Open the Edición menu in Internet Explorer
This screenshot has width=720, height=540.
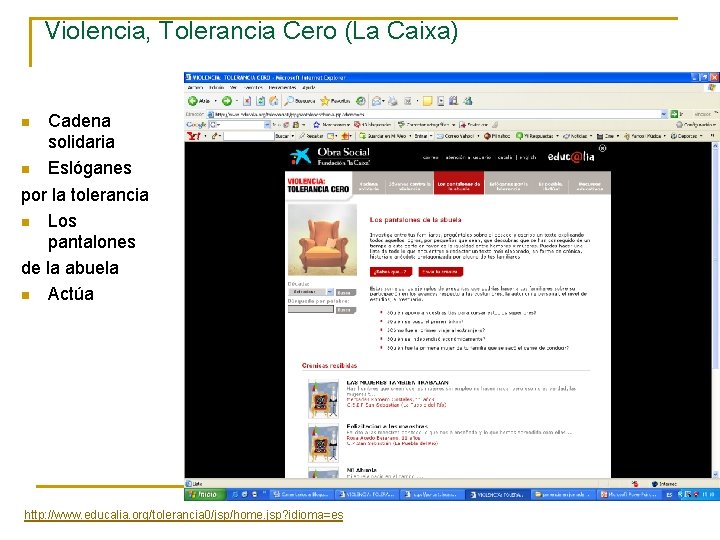[217, 87]
